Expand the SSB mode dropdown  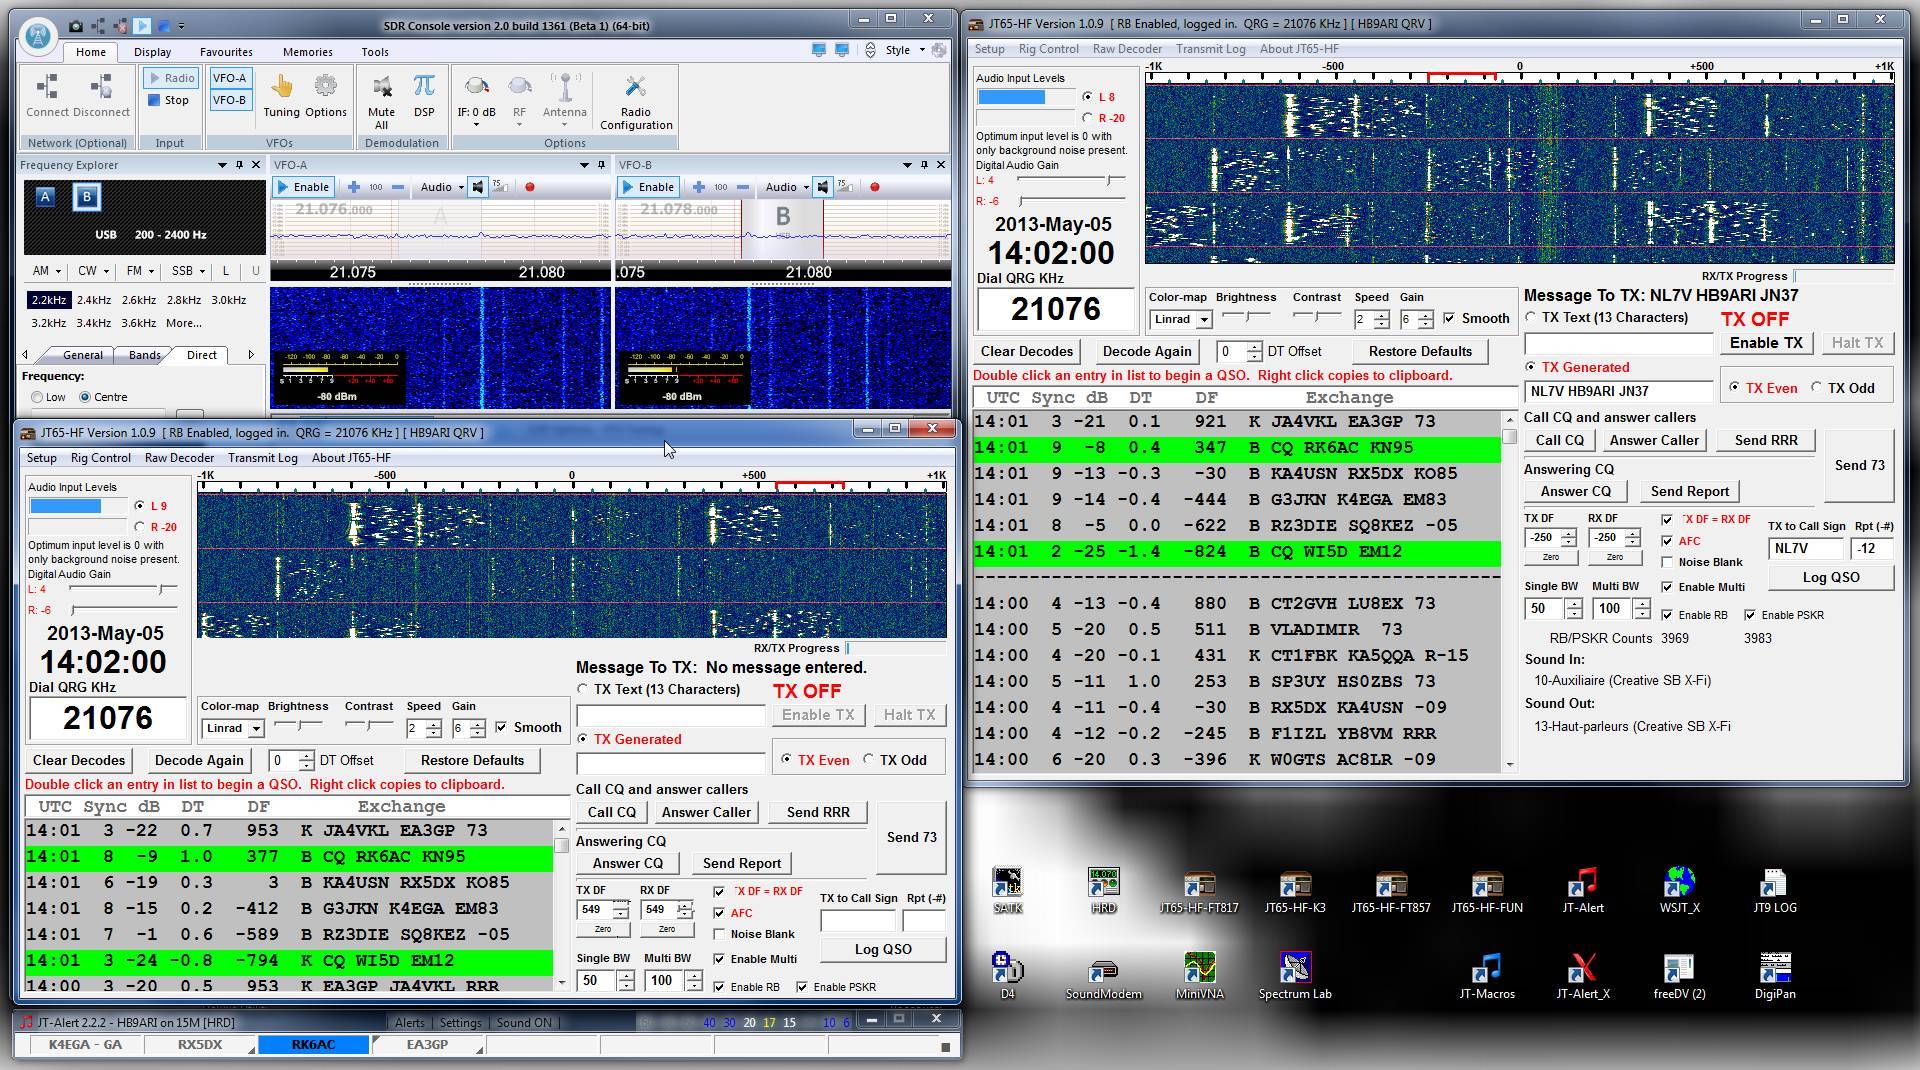201,271
